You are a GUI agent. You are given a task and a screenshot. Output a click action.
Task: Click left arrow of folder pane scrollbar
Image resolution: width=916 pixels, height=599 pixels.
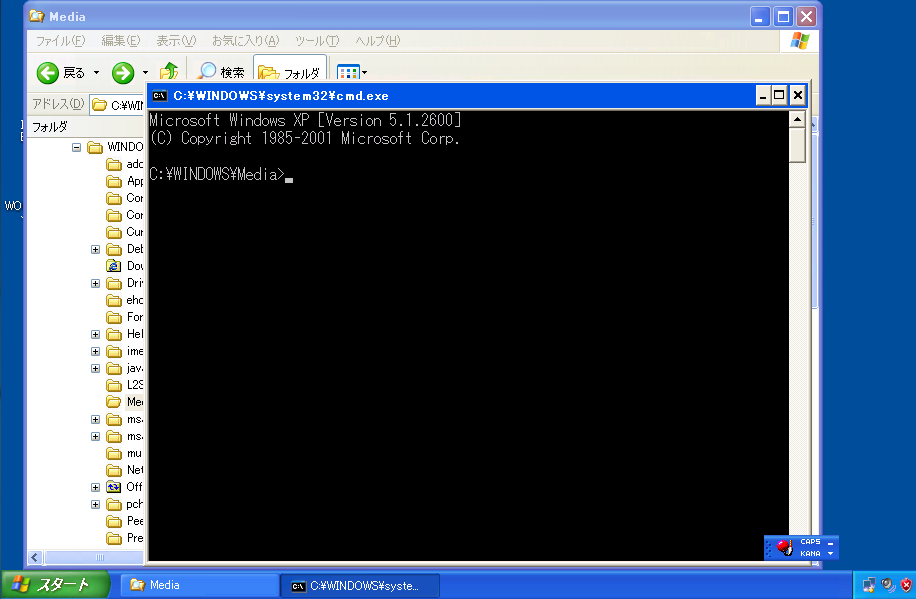(35, 558)
